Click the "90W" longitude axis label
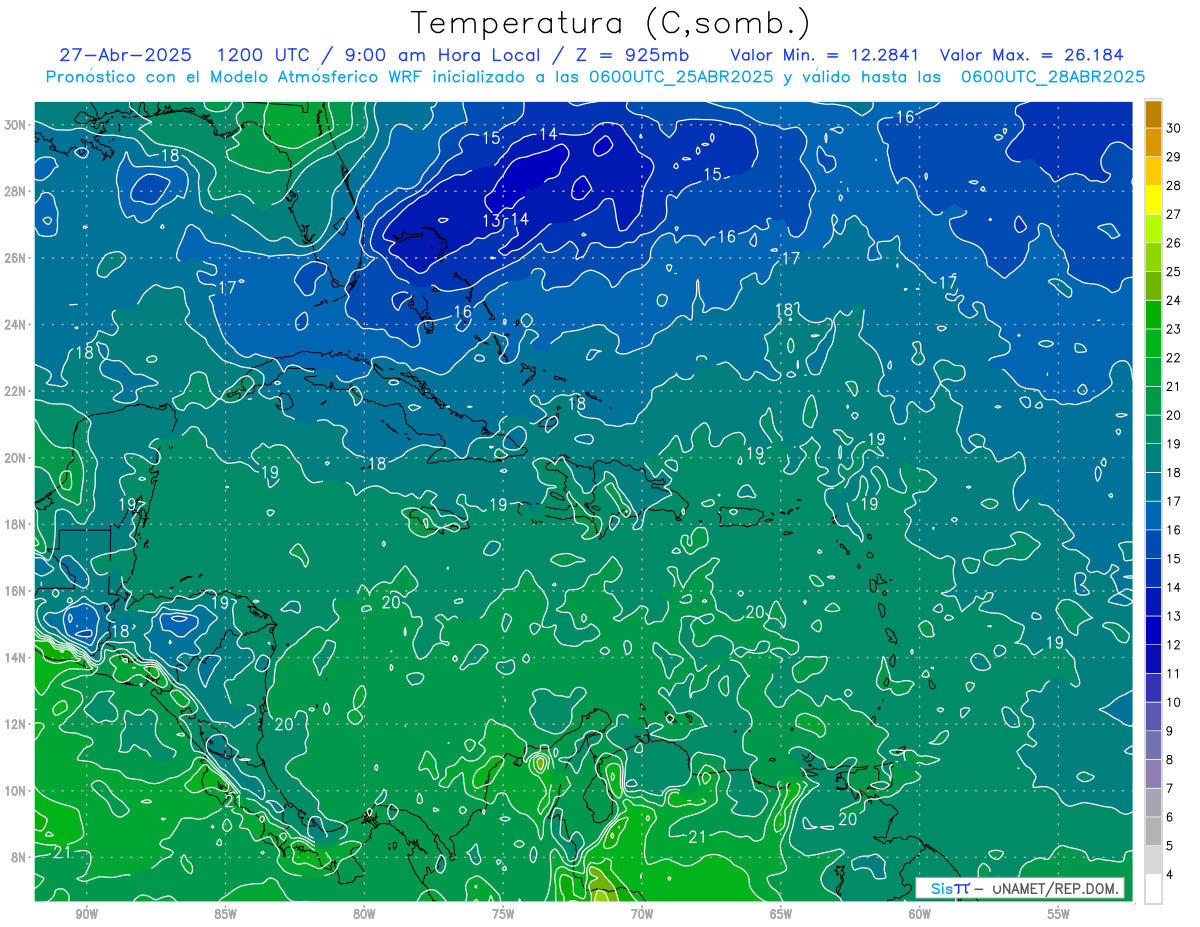Image resolution: width=1200 pixels, height=927 pixels. [86, 914]
